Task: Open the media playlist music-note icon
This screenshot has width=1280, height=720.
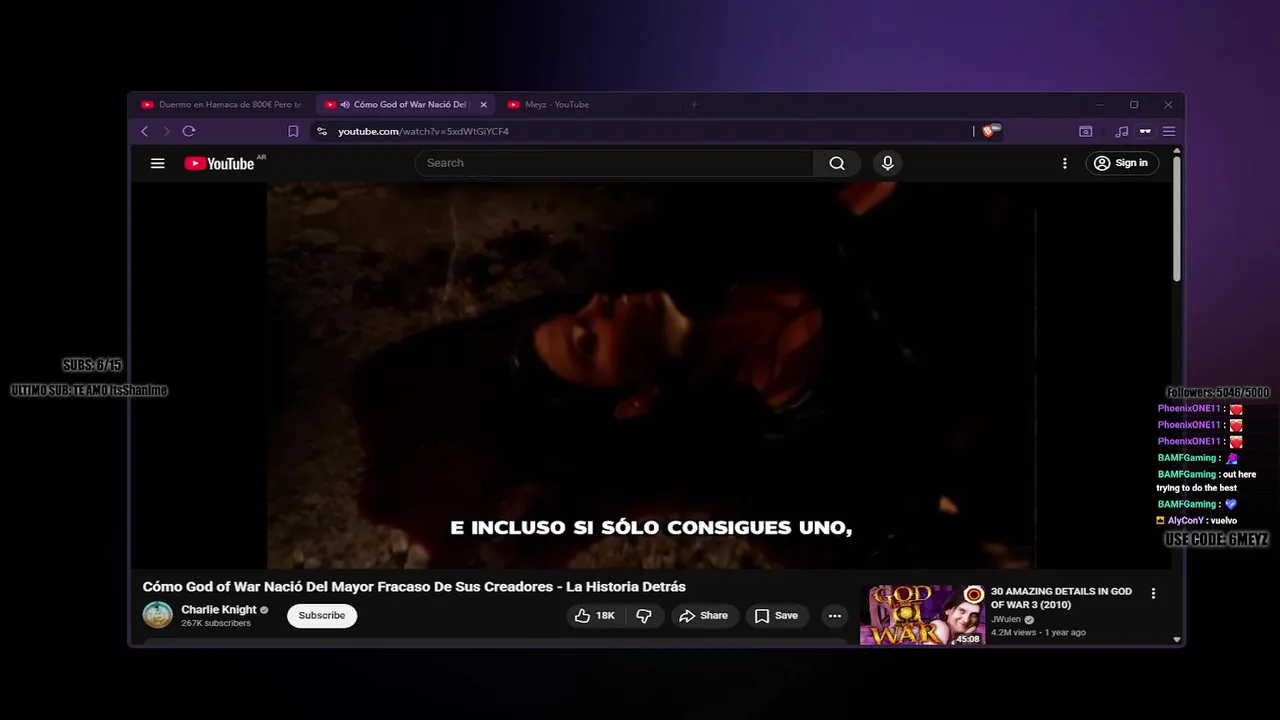Action: pos(1121,131)
